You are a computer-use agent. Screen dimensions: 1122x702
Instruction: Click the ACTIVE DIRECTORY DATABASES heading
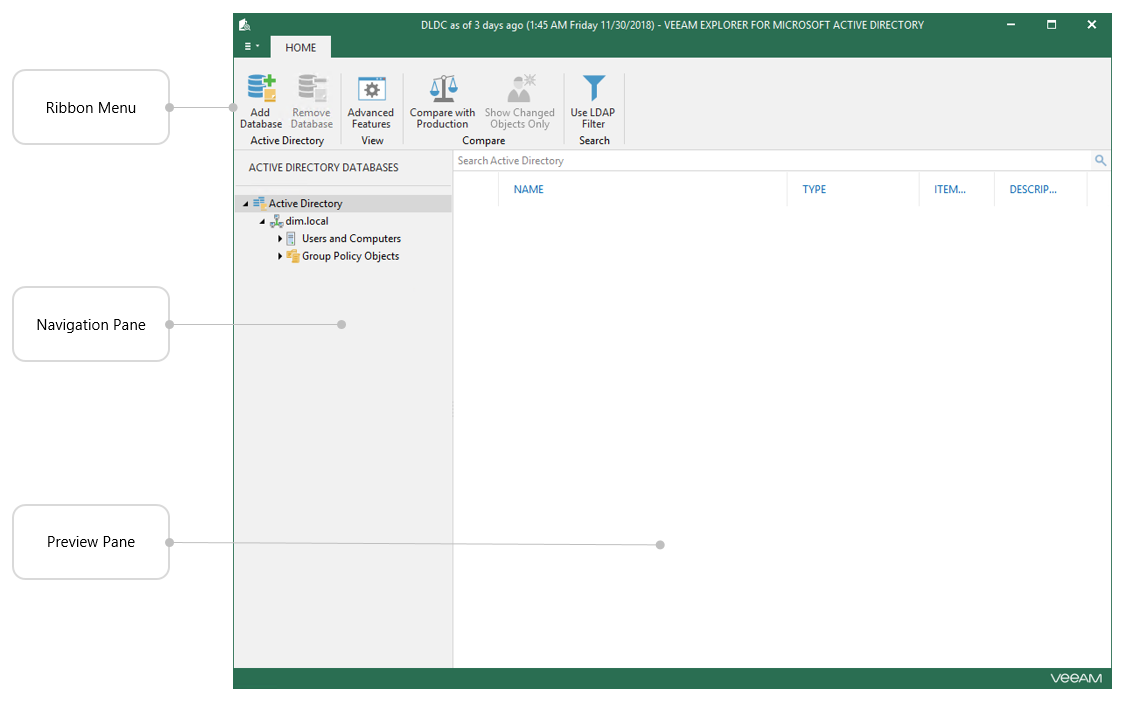323,167
